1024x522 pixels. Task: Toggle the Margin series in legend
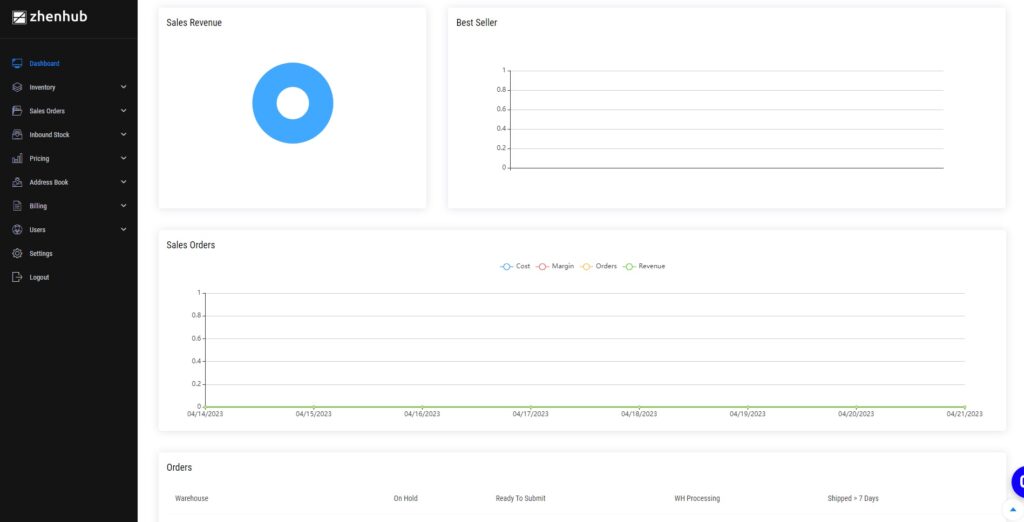[555, 267]
